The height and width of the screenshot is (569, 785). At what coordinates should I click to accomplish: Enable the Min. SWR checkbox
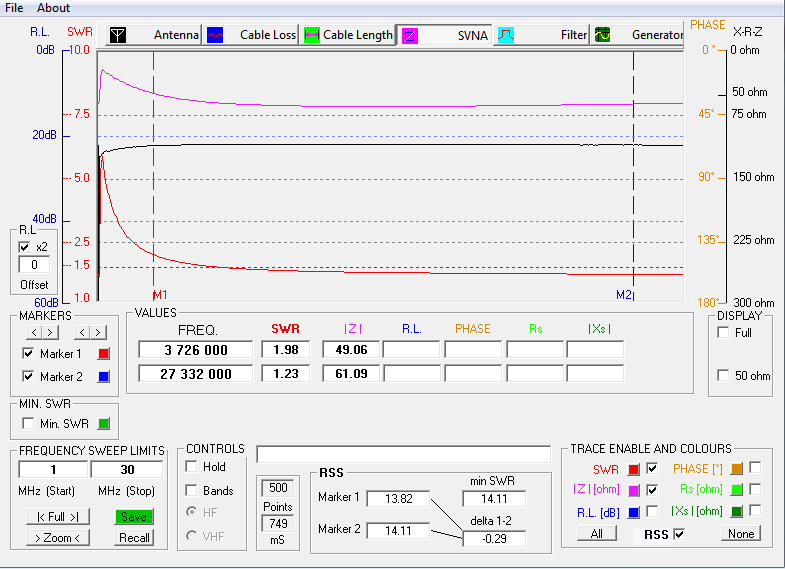tap(28, 424)
